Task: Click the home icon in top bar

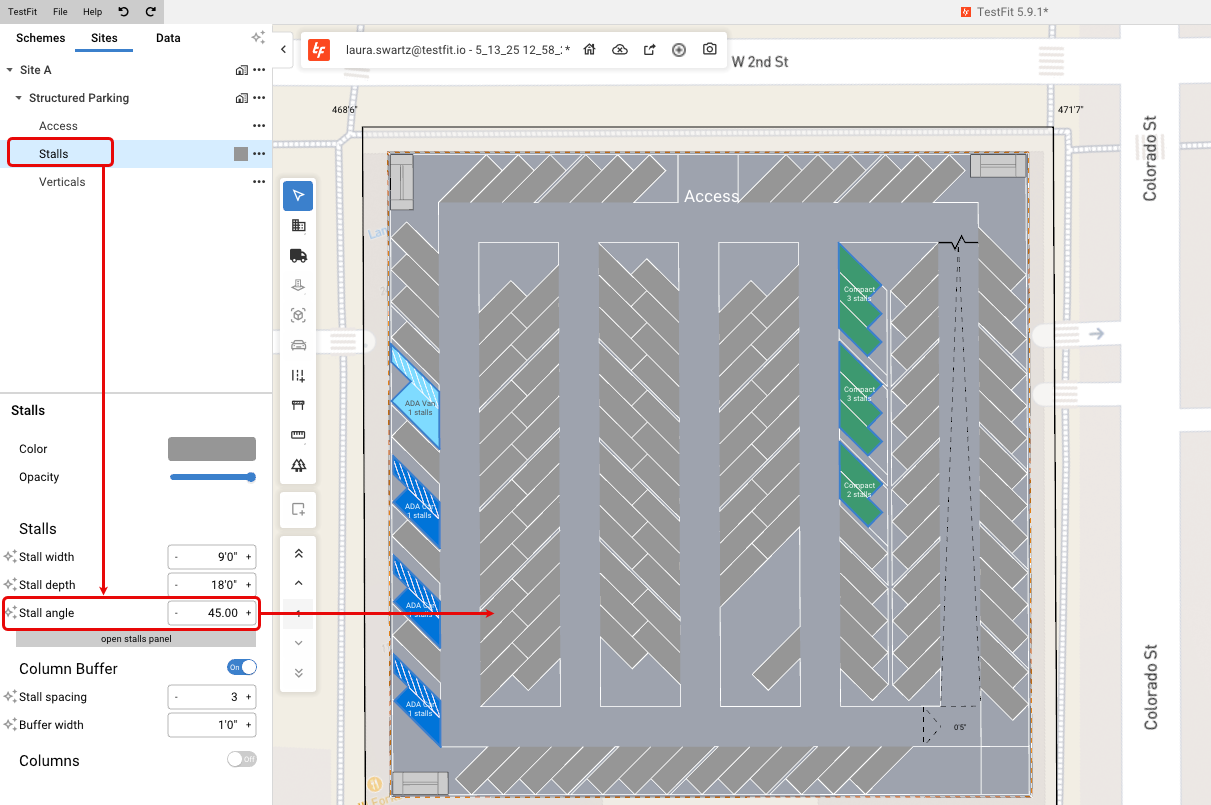Action: [590, 49]
